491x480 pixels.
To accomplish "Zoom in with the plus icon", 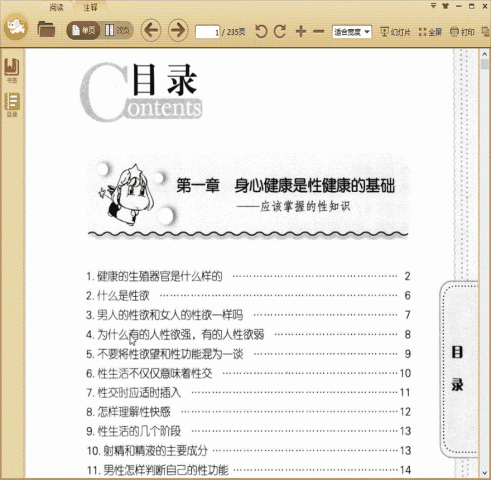I will 301,32.
